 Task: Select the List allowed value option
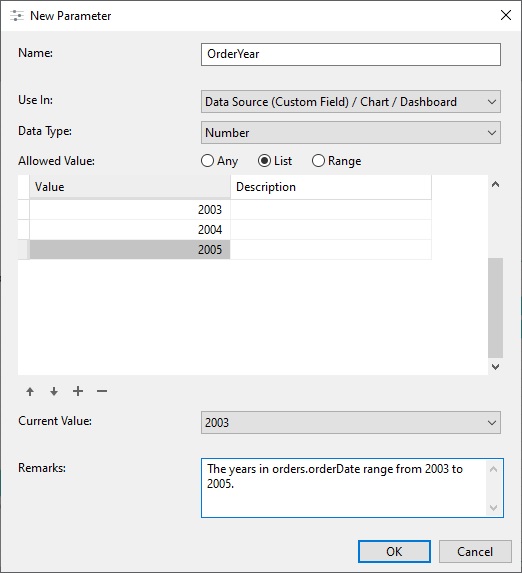click(x=275, y=161)
